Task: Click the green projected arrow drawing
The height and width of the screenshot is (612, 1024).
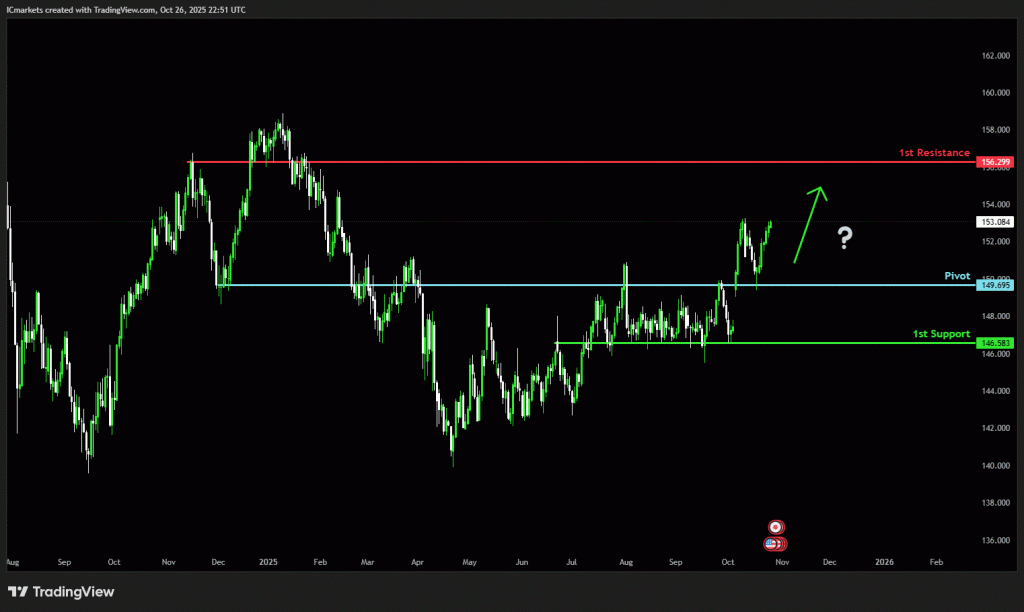Action: coord(809,224)
